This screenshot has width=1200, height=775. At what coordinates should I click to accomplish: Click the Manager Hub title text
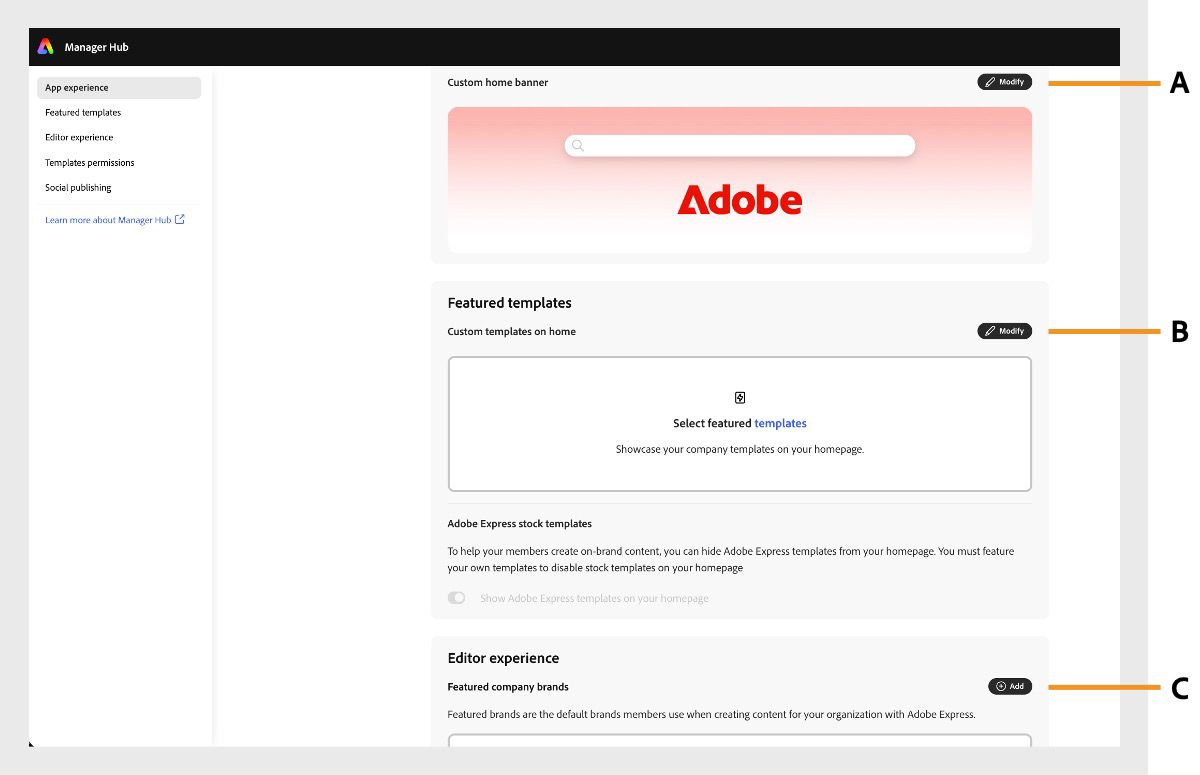pyautogui.click(x=97, y=47)
